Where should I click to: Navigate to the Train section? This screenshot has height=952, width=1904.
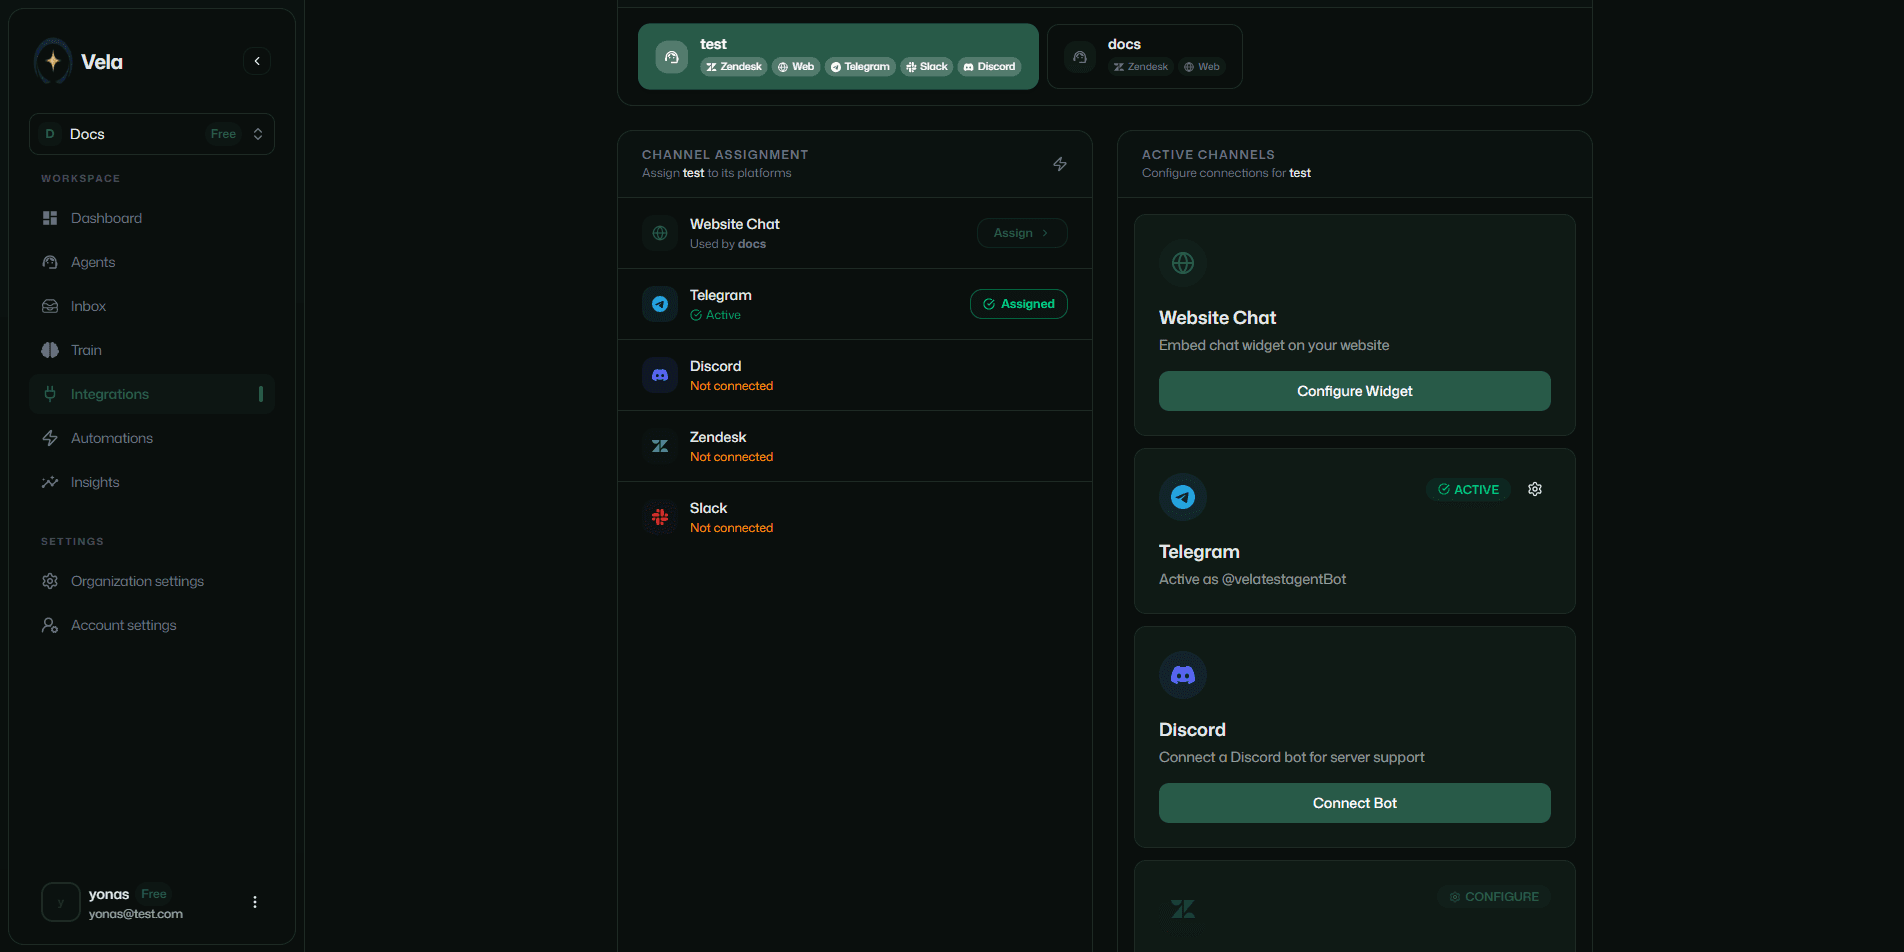point(152,350)
